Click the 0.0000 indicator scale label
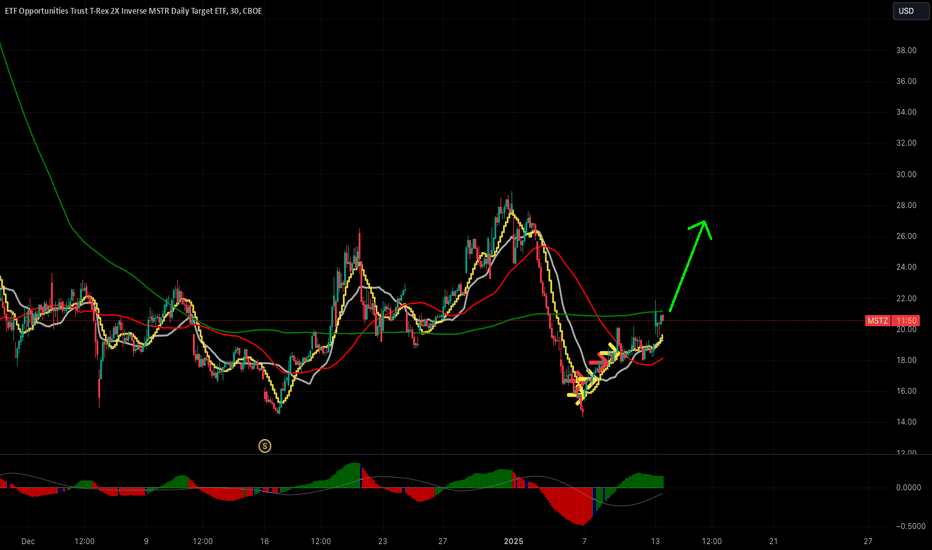The image size is (932, 550). pos(908,488)
